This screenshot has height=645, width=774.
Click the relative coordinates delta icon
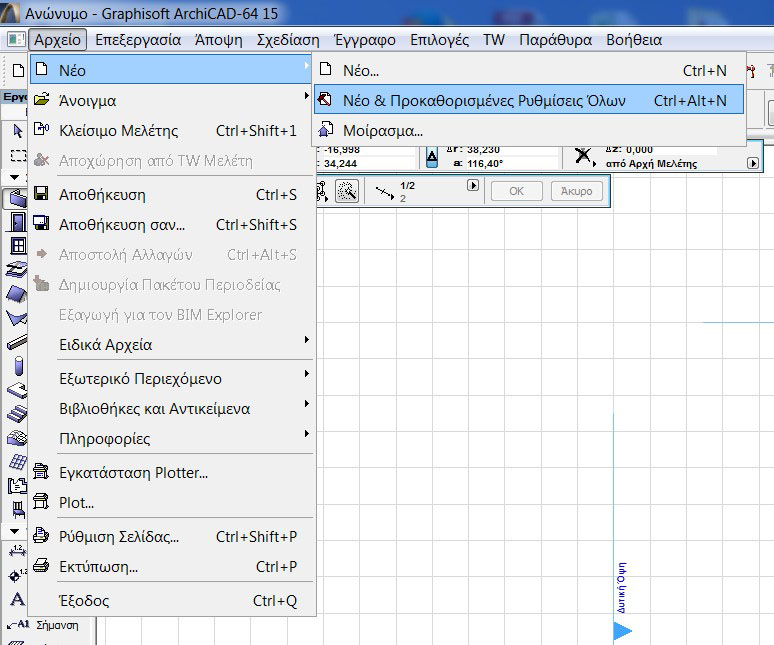pyautogui.click(x=432, y=158)
